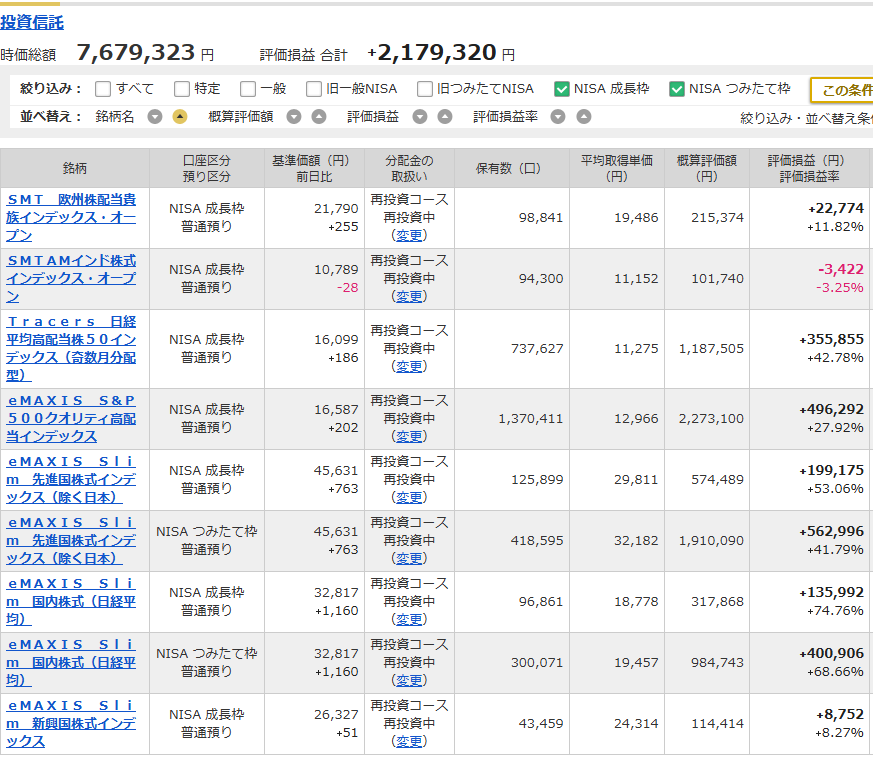The width and height of the screenshot is (873, 759).
Task: Click the この条件 button
Action: [842, 90]
